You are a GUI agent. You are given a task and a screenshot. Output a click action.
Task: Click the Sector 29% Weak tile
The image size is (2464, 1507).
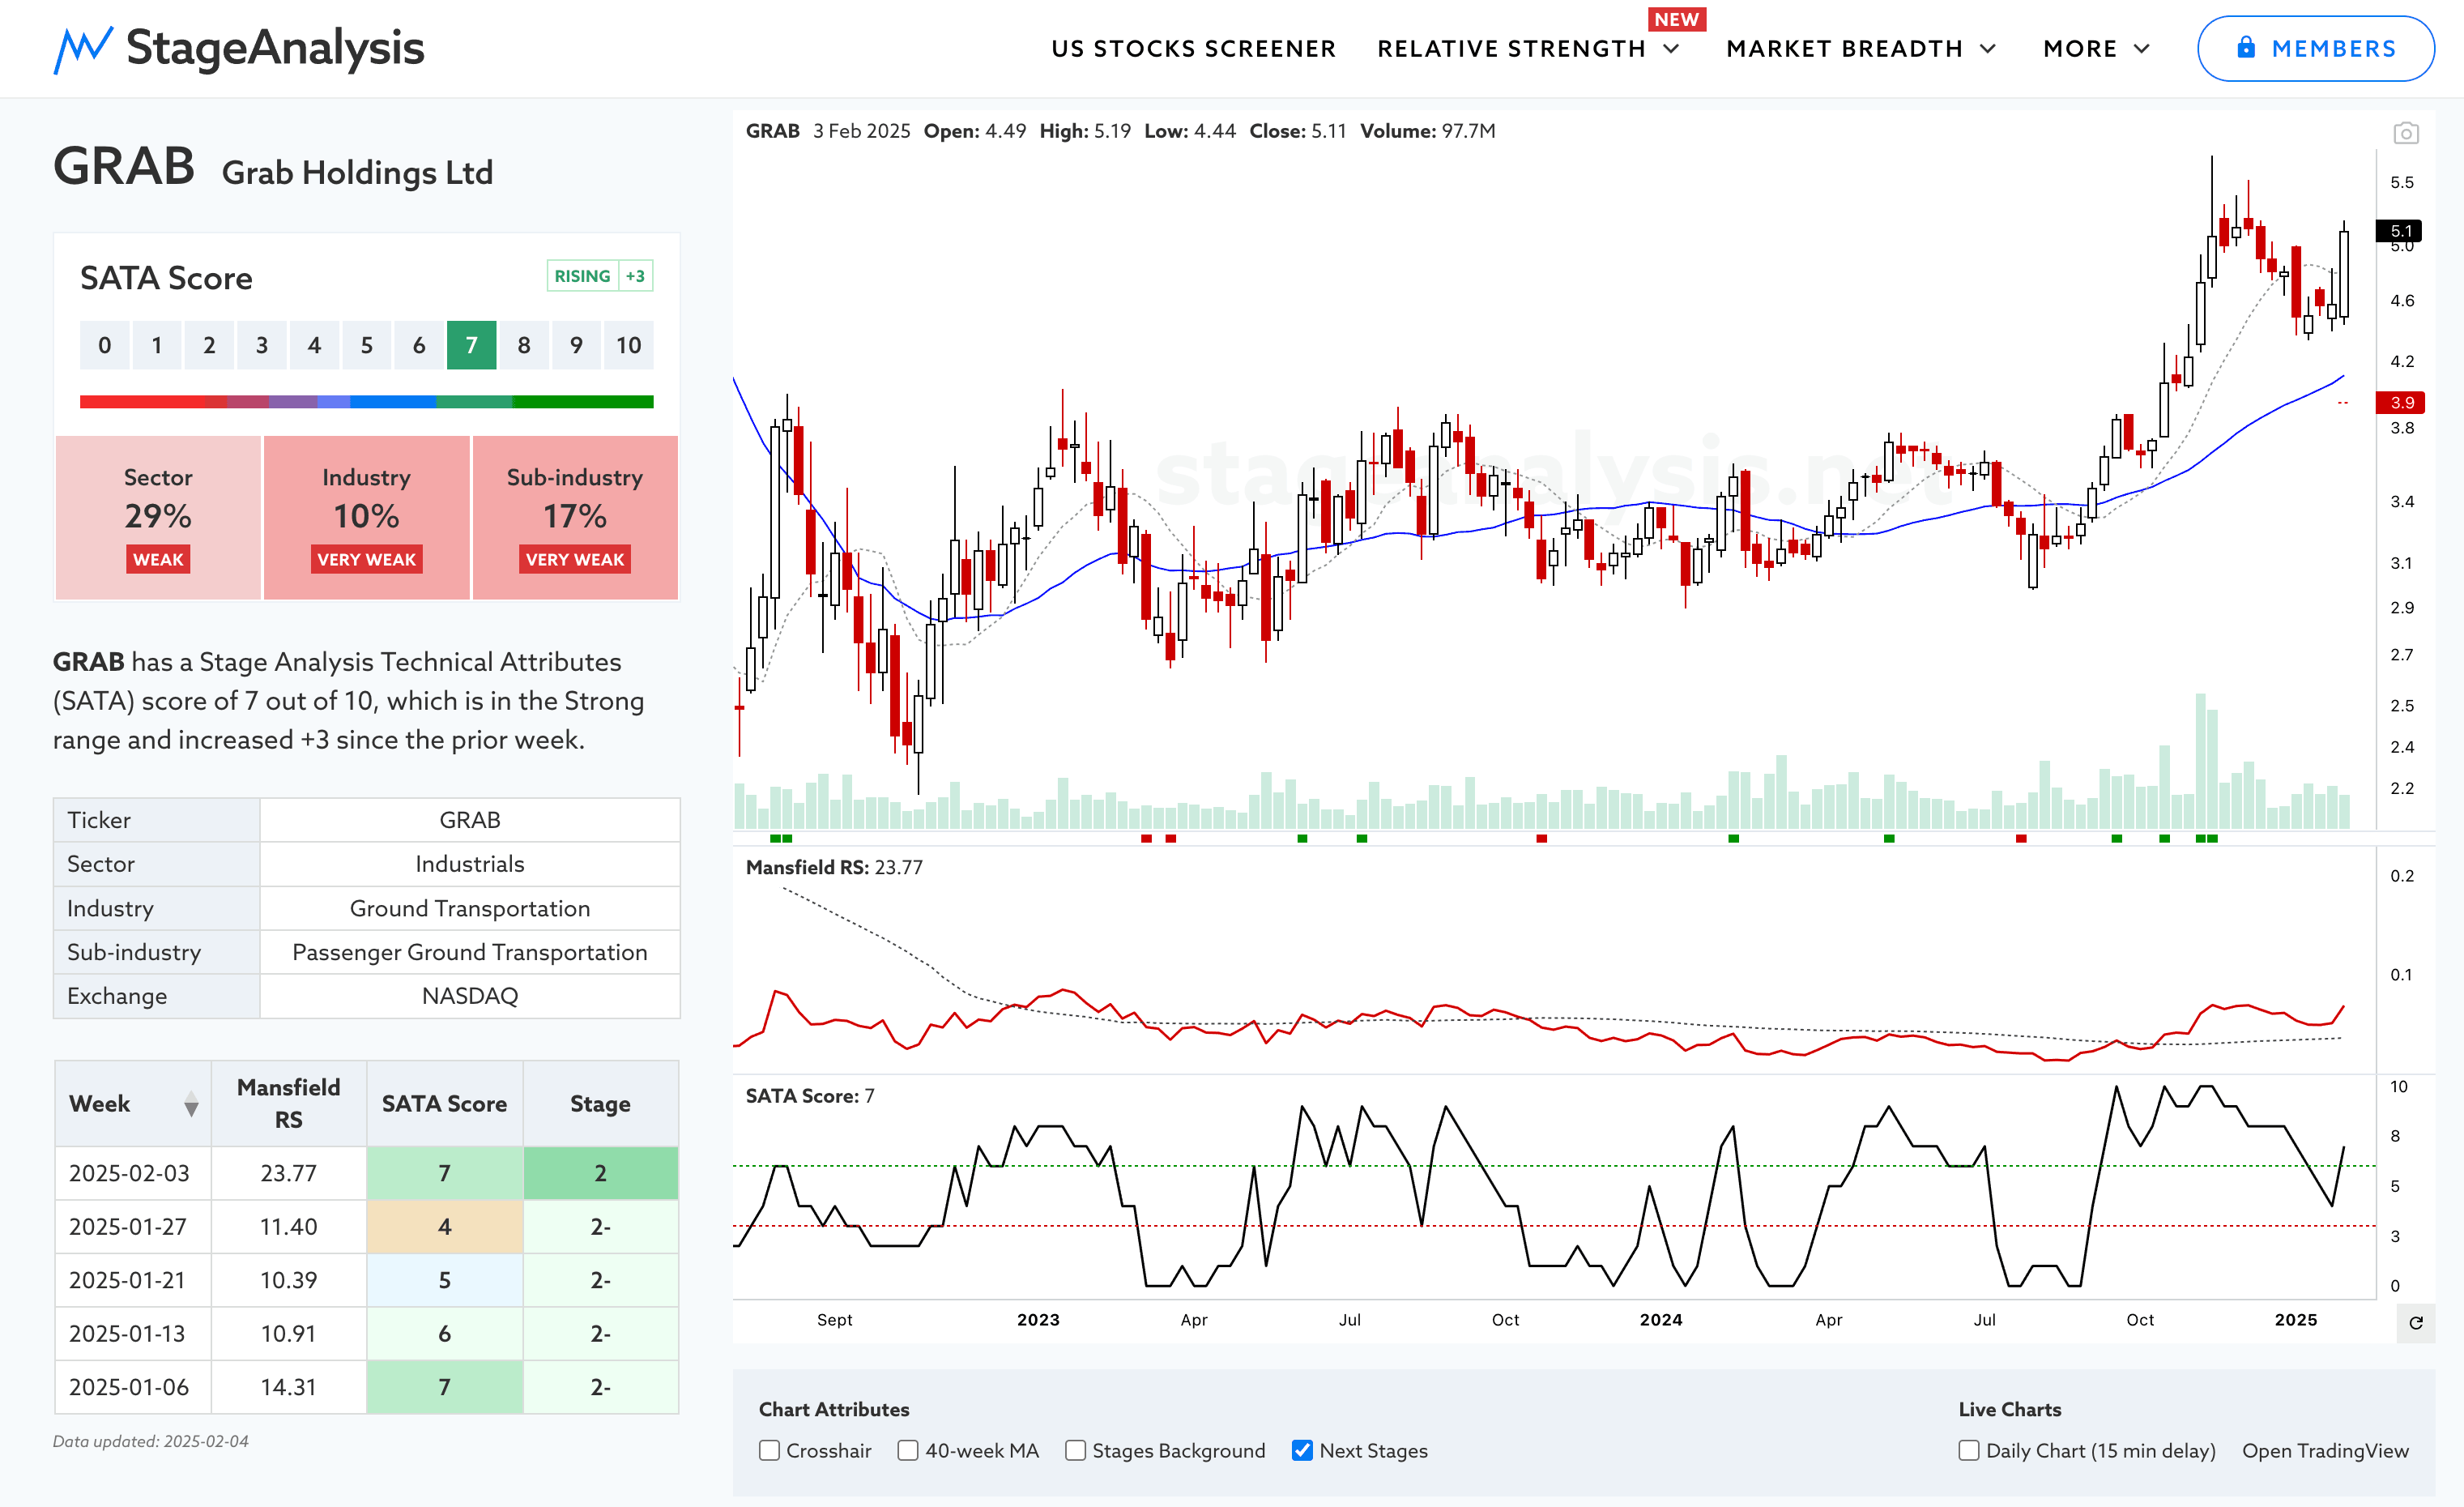(x=158, y=517)
